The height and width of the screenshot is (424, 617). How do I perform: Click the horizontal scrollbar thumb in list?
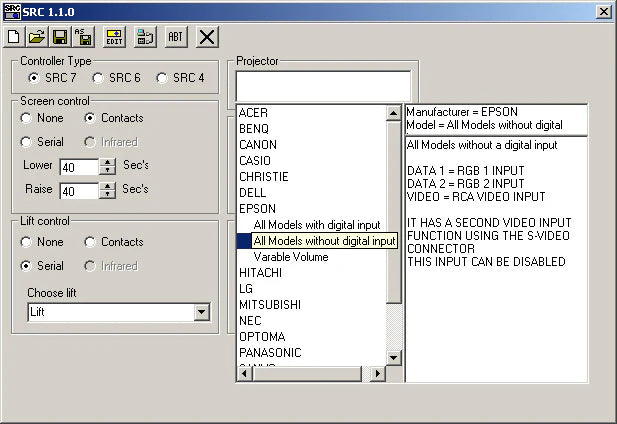307,373
